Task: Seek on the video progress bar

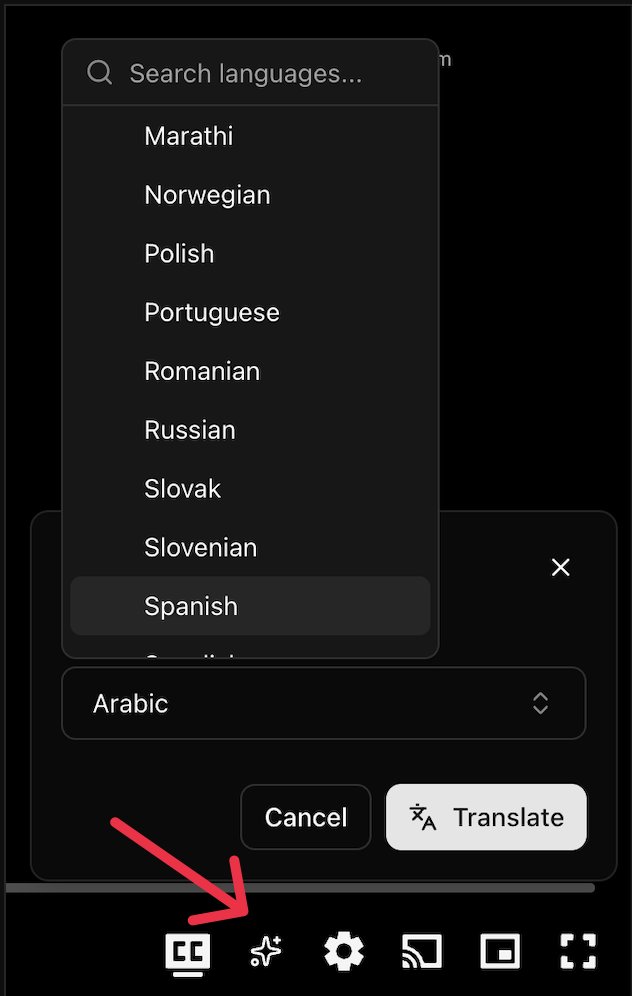Action: [300, 887]
